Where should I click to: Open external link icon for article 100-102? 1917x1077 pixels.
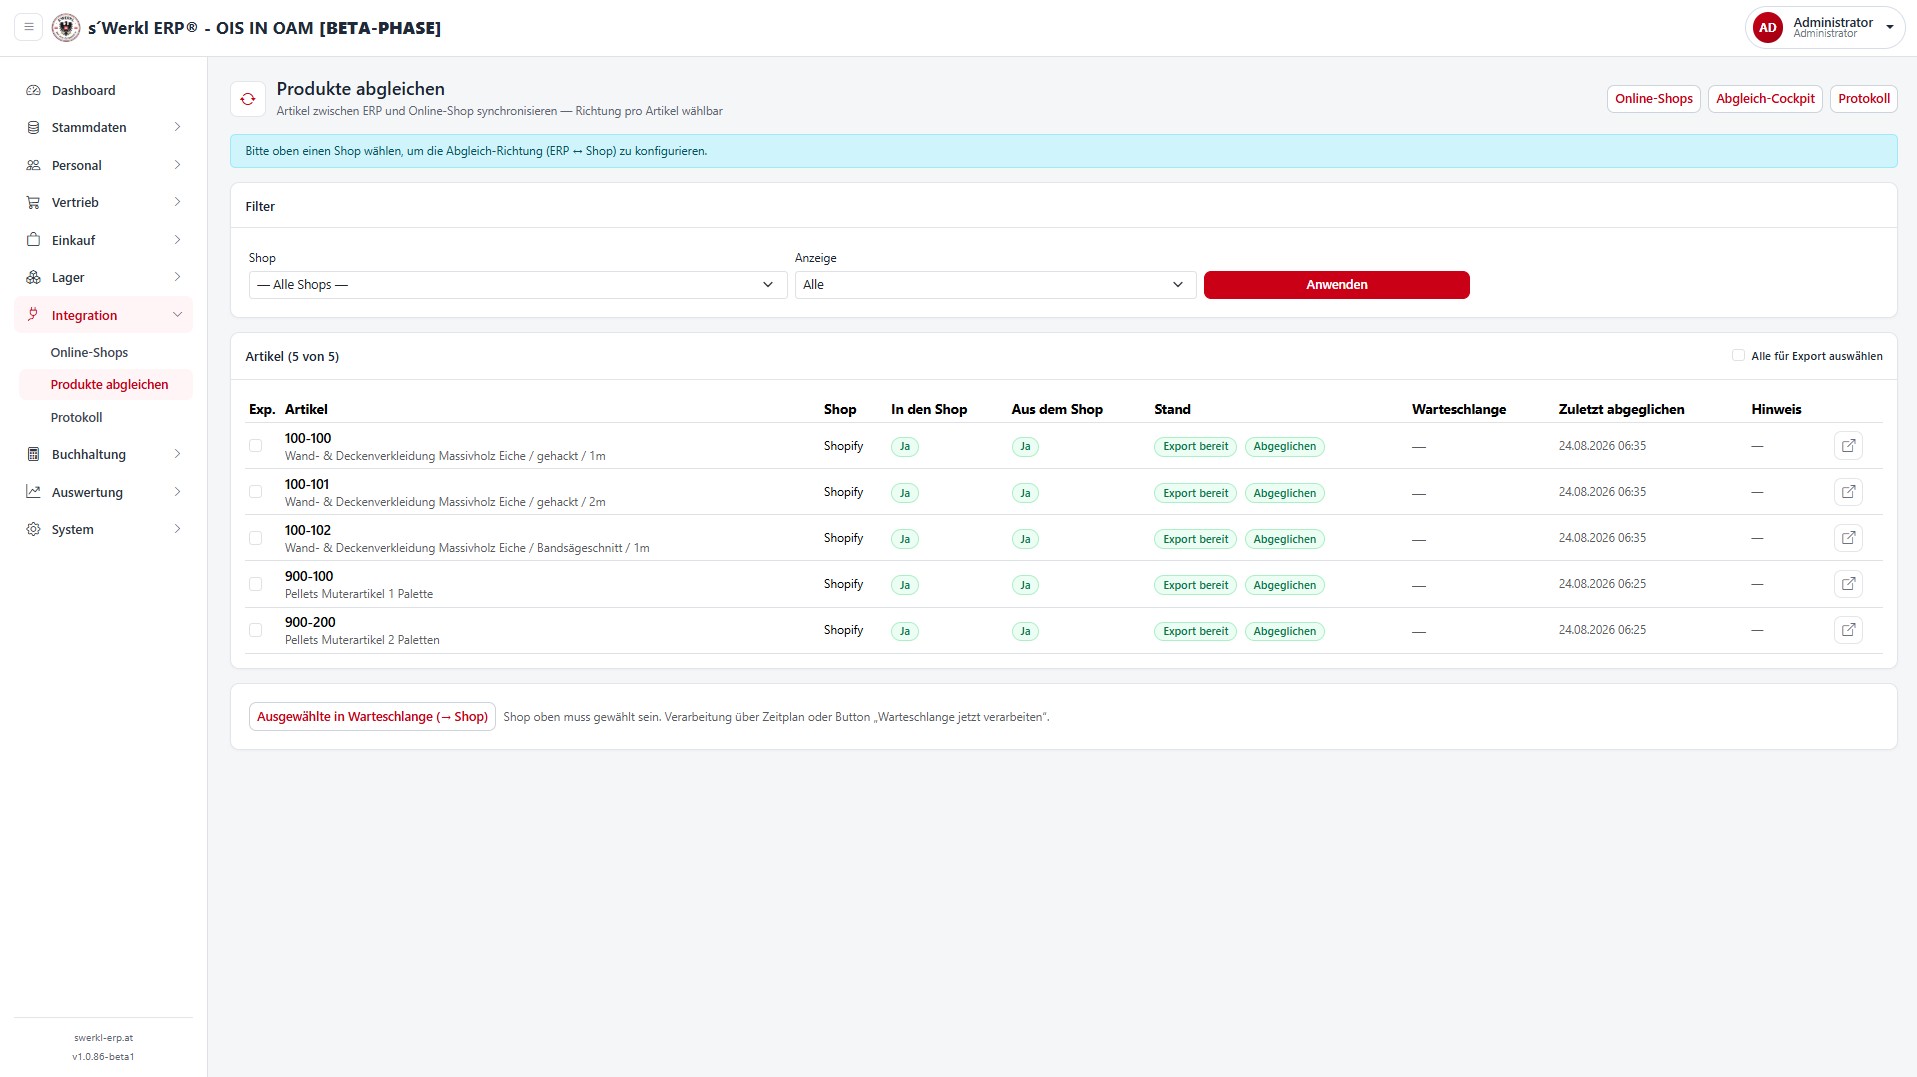[x=1848, y=538]
